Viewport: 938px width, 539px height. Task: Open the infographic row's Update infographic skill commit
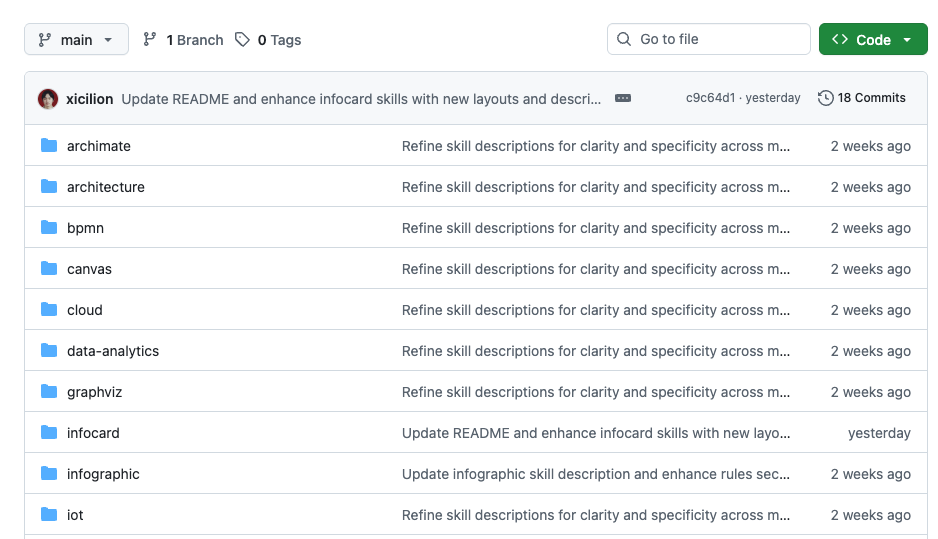(x=596, y=474)
